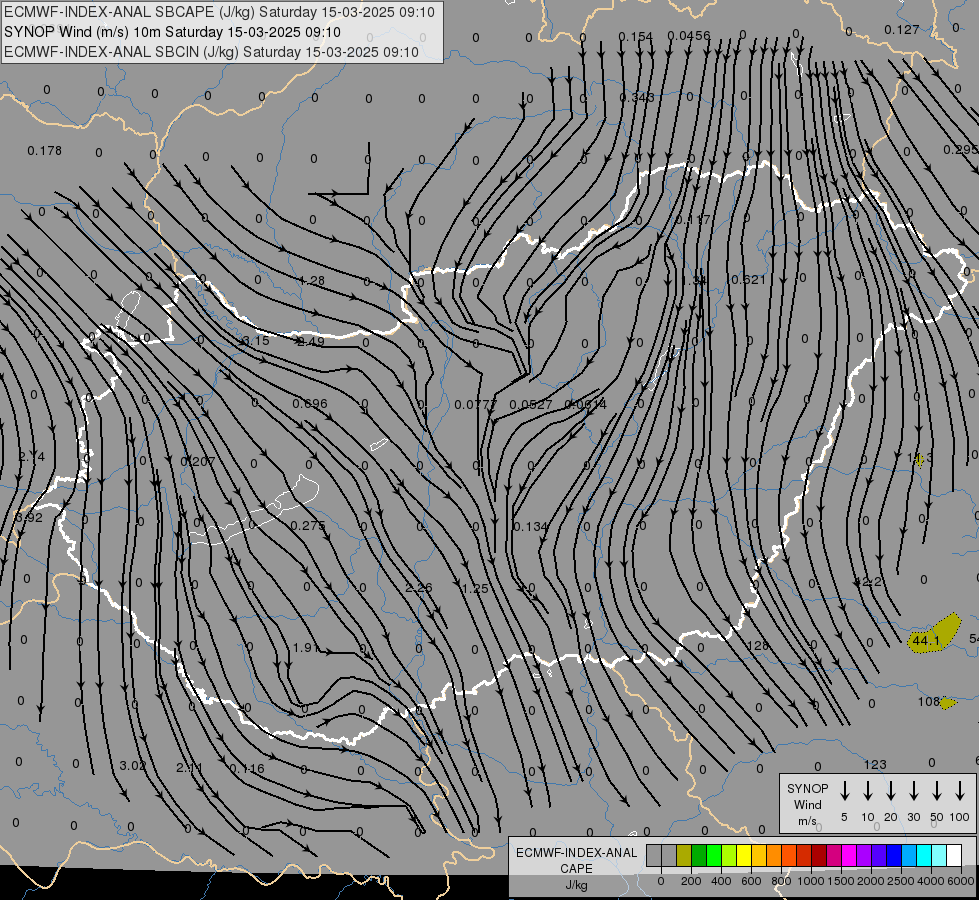Click the 0.275 value near Lake Balaton
Image resolution: width=979 pixels, height=900 pixels.
pos(308,525)
